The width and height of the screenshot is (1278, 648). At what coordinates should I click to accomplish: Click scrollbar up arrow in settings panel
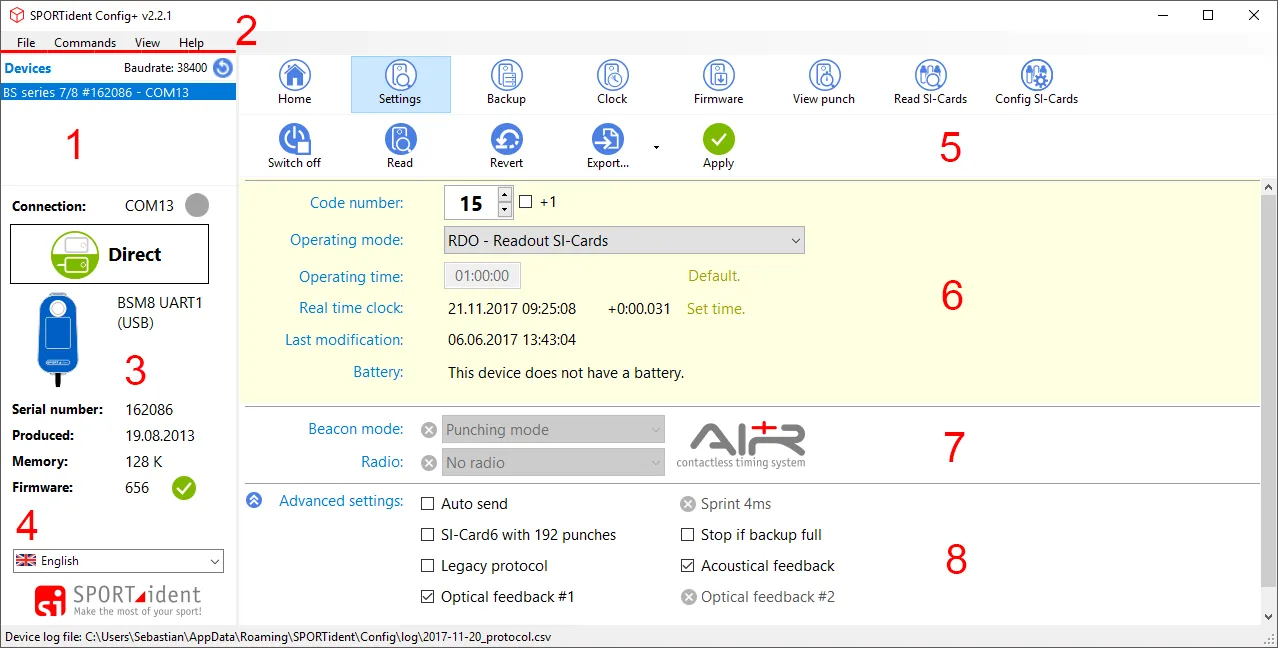(1269, 187)
